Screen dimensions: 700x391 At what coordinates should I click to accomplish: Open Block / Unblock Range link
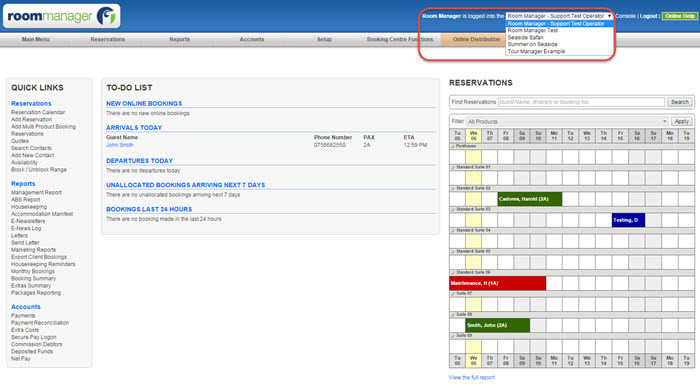coord(39,170)
